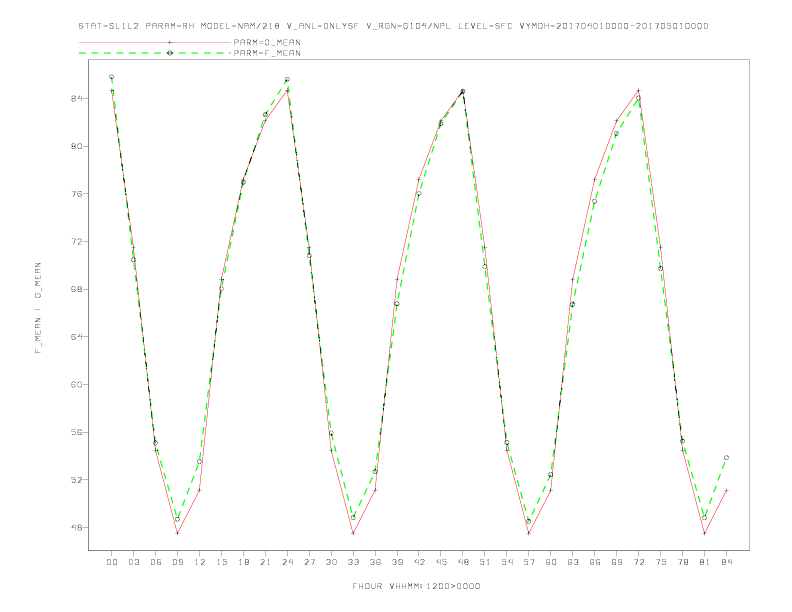Click x-axis tick label 24
Image resolution: width=792 pixels, height=612 pixels.
[287, 562]
